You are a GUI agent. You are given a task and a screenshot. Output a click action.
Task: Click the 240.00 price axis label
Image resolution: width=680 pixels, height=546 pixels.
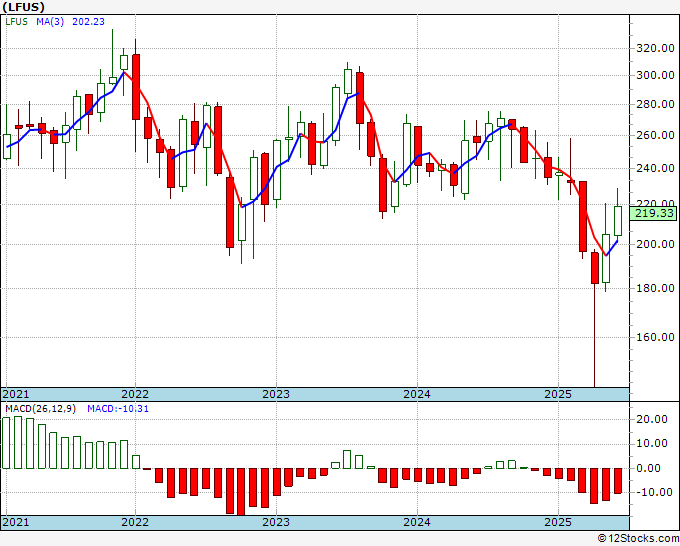pos(655,168)
